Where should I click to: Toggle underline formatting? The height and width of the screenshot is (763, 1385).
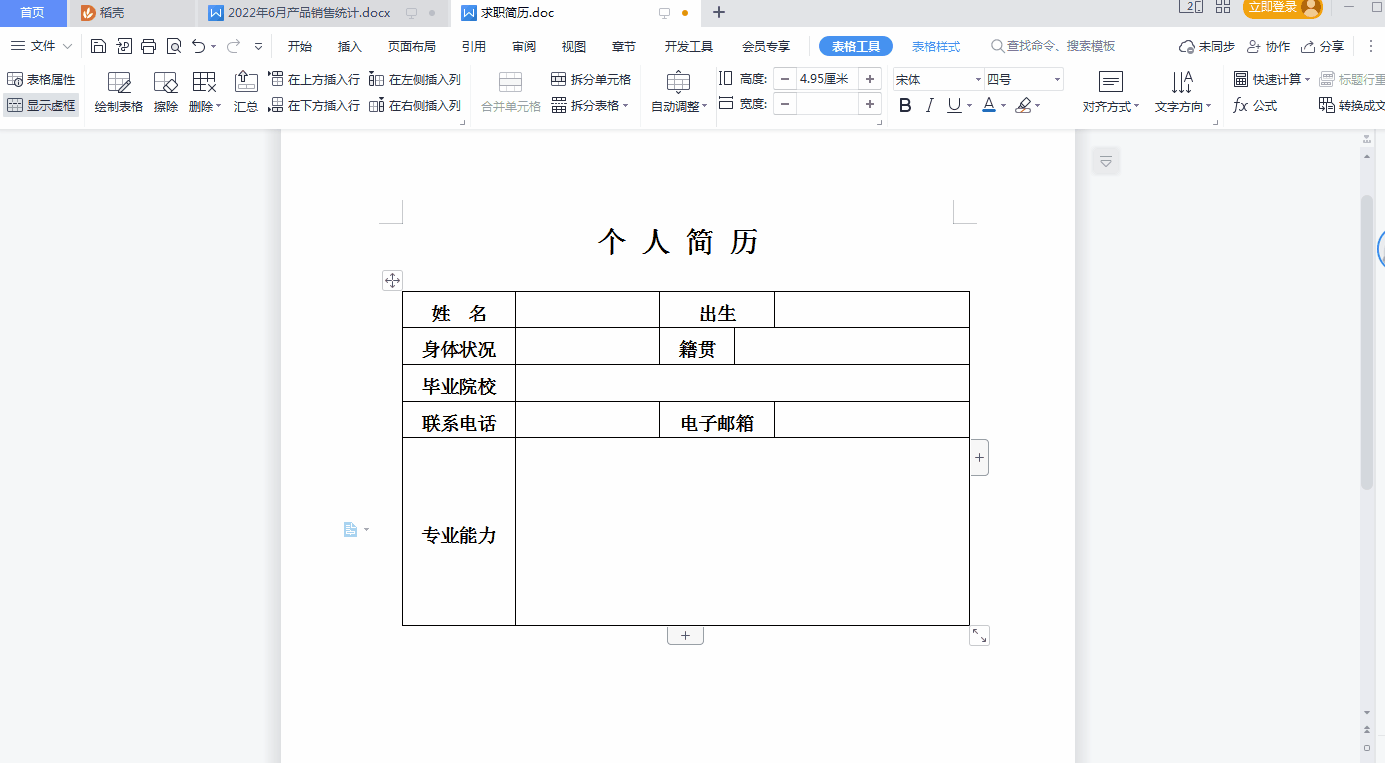coord(954,105)
